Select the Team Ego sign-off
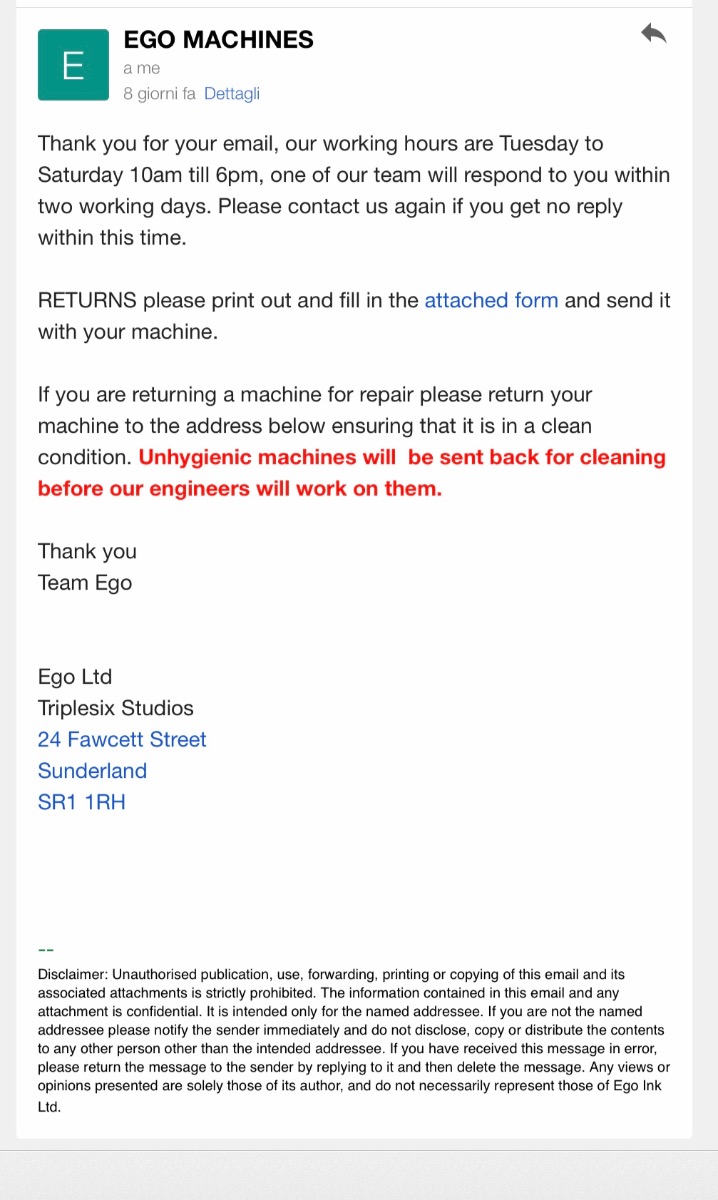 pyautogui.click(x=85, y=583)
